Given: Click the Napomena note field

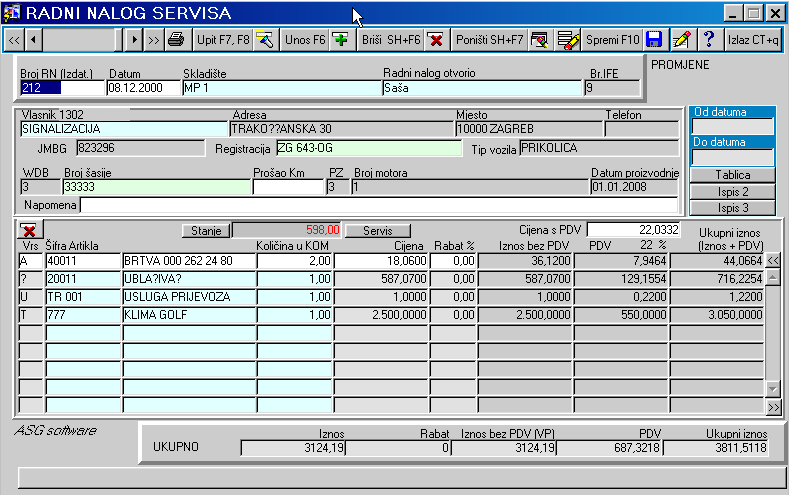Looking at the screenshot, I should 379,205.
